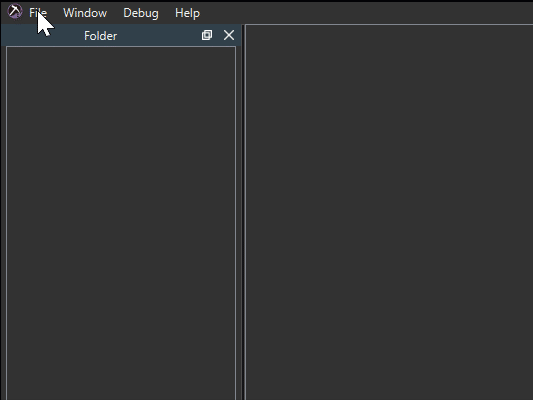
Task: Open the File menu
Action: pyautogui.click(x=38, y=13)
